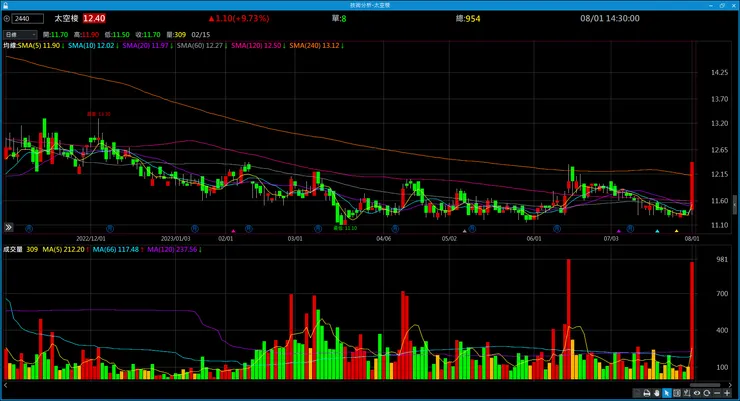
Task: Click the monthly marker right of 07/03
Action: click(x=630, y=228)
